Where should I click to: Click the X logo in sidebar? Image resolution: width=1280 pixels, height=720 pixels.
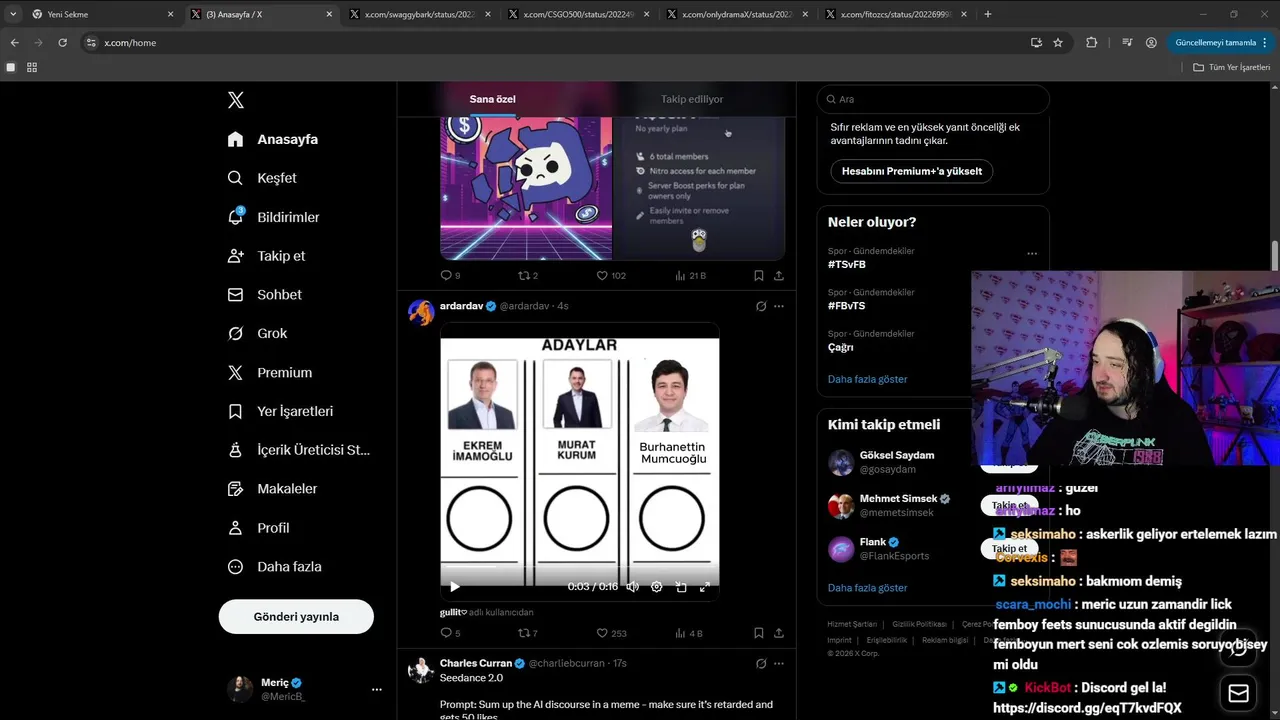click(235, 100)
